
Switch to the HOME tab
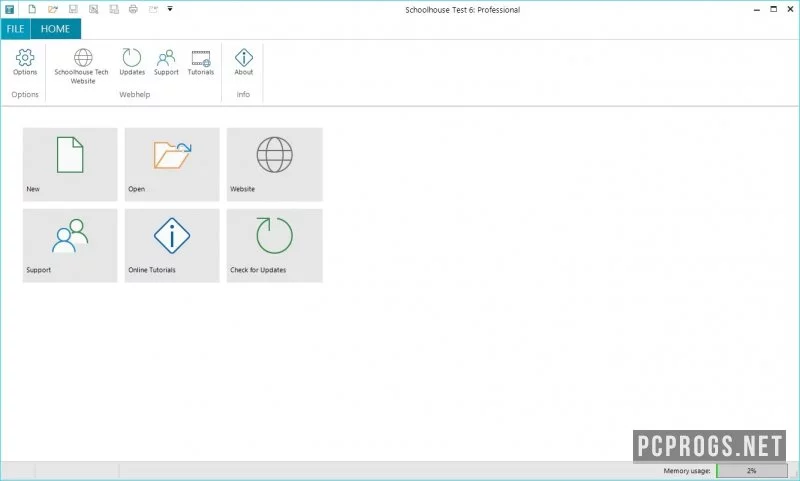pyautogui.click(x=55, y=29)
